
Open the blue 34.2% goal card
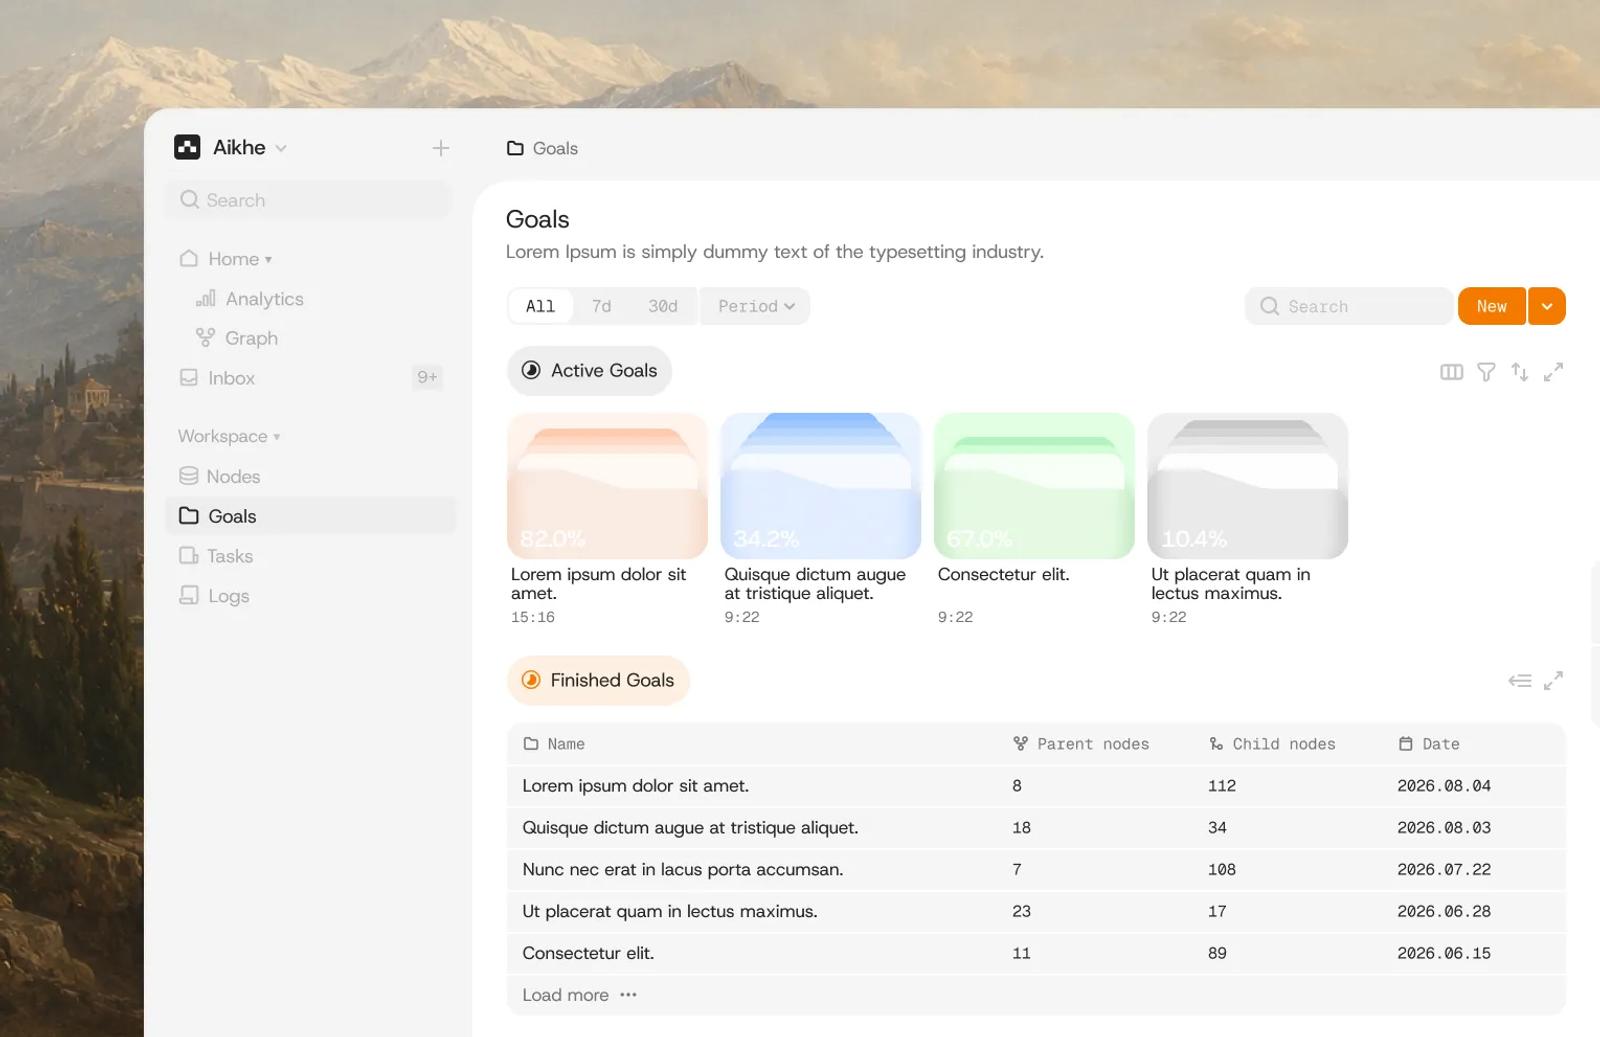(820, 486)
